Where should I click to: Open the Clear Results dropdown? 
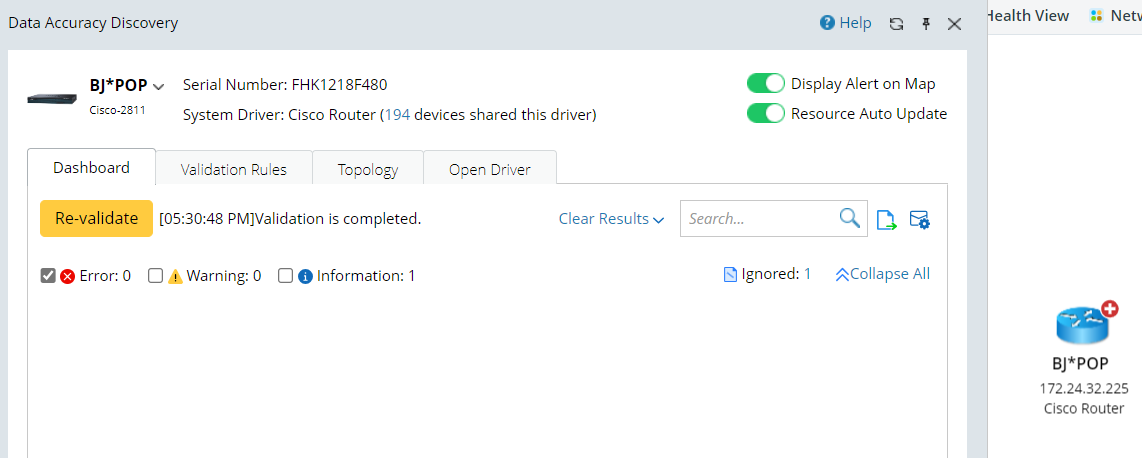[x=611, y=219]
